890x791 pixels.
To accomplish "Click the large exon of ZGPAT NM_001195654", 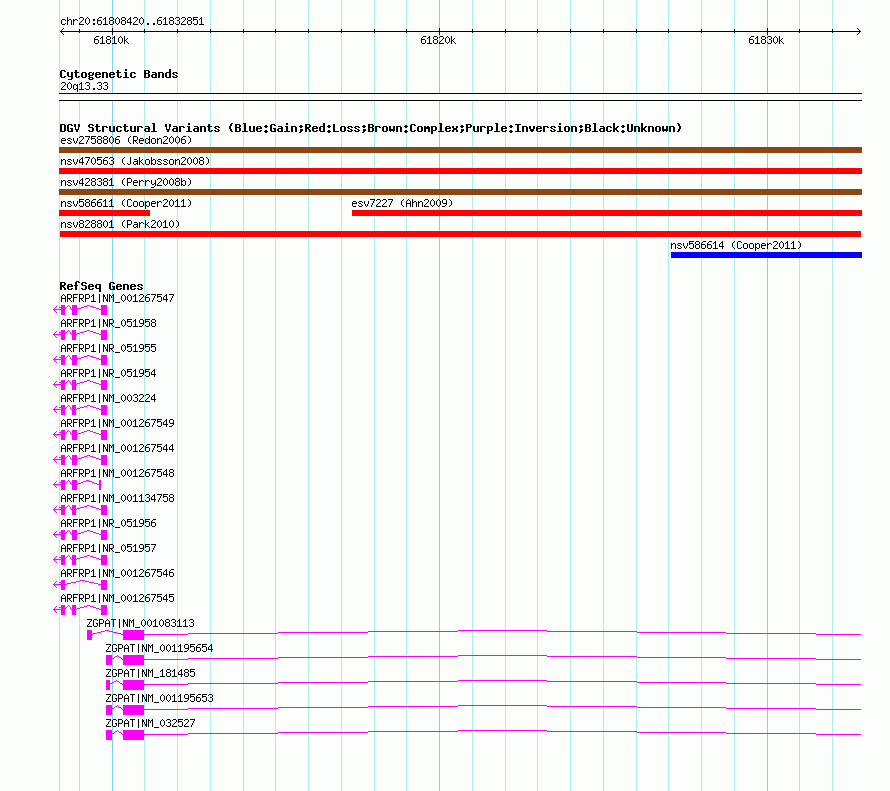I will click(x=133, y=660).
